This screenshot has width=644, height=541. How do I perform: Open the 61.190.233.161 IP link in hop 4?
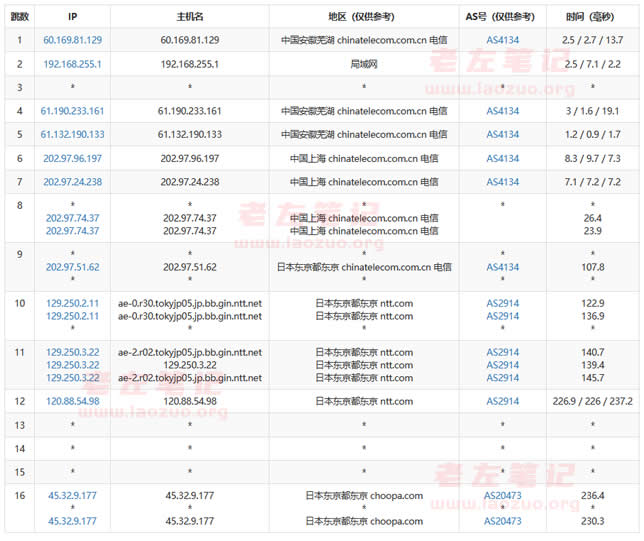pos(73,111)
